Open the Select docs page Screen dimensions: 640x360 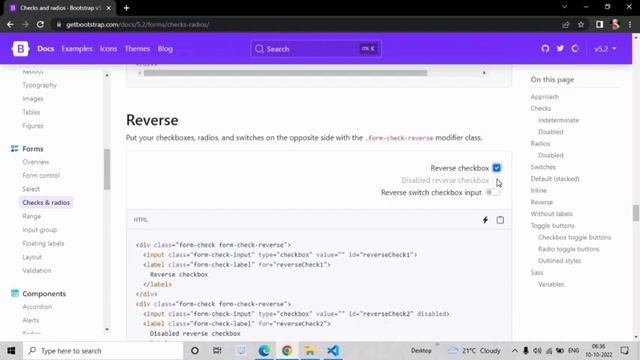31,189
